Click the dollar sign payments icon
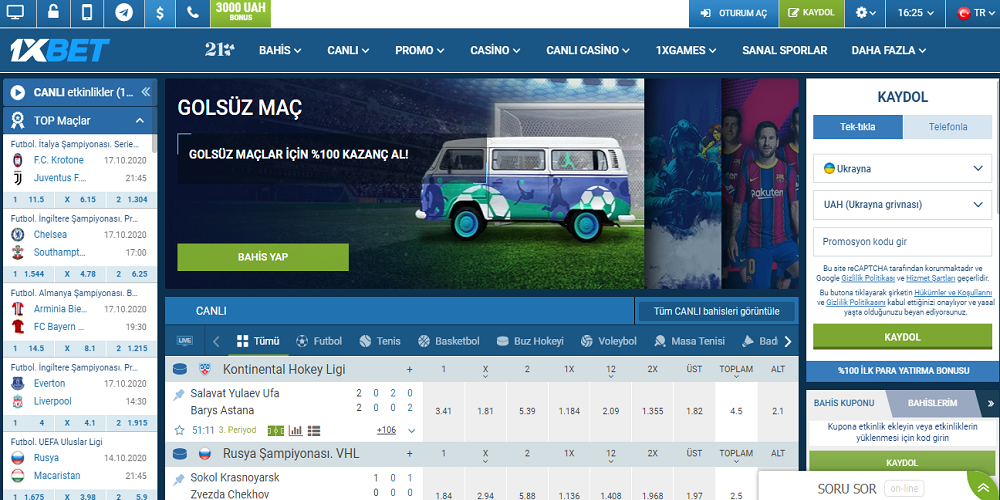This screenshot has width=1000, height=500. point(159,13)
